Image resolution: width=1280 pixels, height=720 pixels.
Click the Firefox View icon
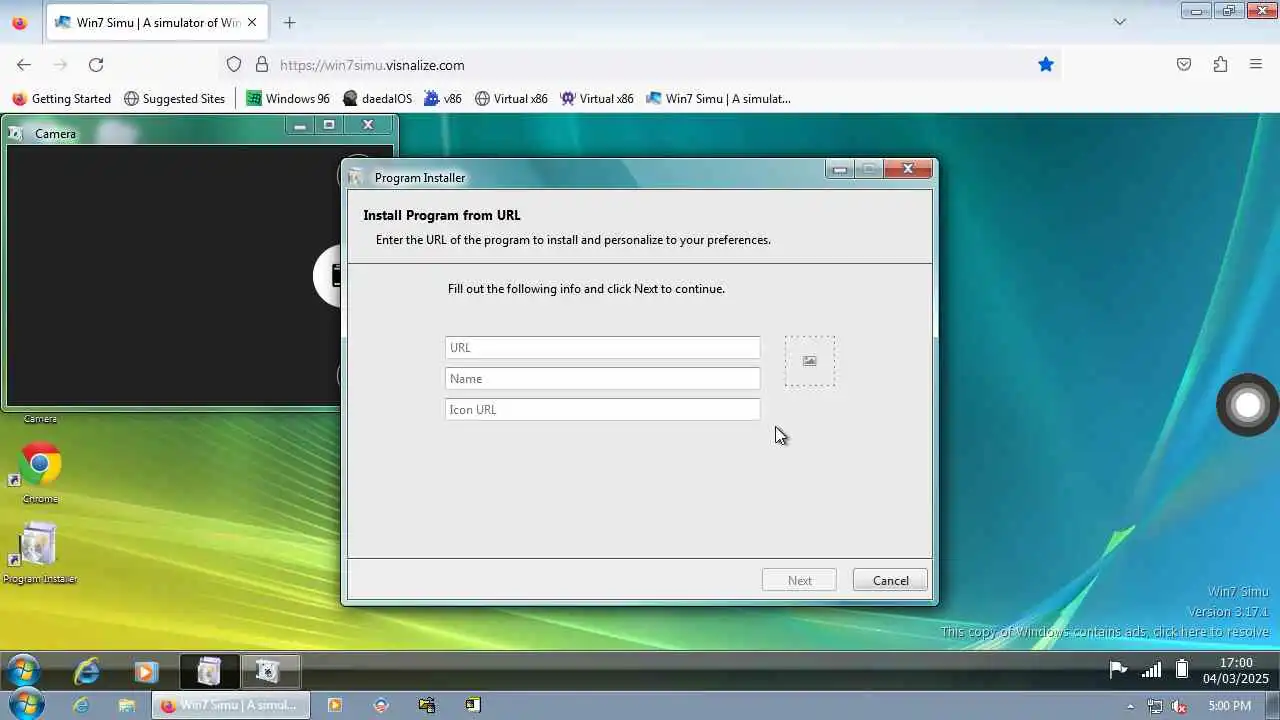click(19, 22)
